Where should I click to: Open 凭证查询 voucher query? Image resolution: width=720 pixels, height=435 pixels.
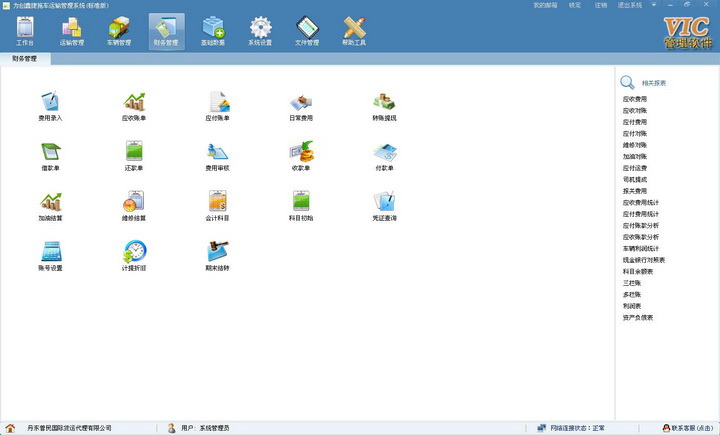[384, 206]
